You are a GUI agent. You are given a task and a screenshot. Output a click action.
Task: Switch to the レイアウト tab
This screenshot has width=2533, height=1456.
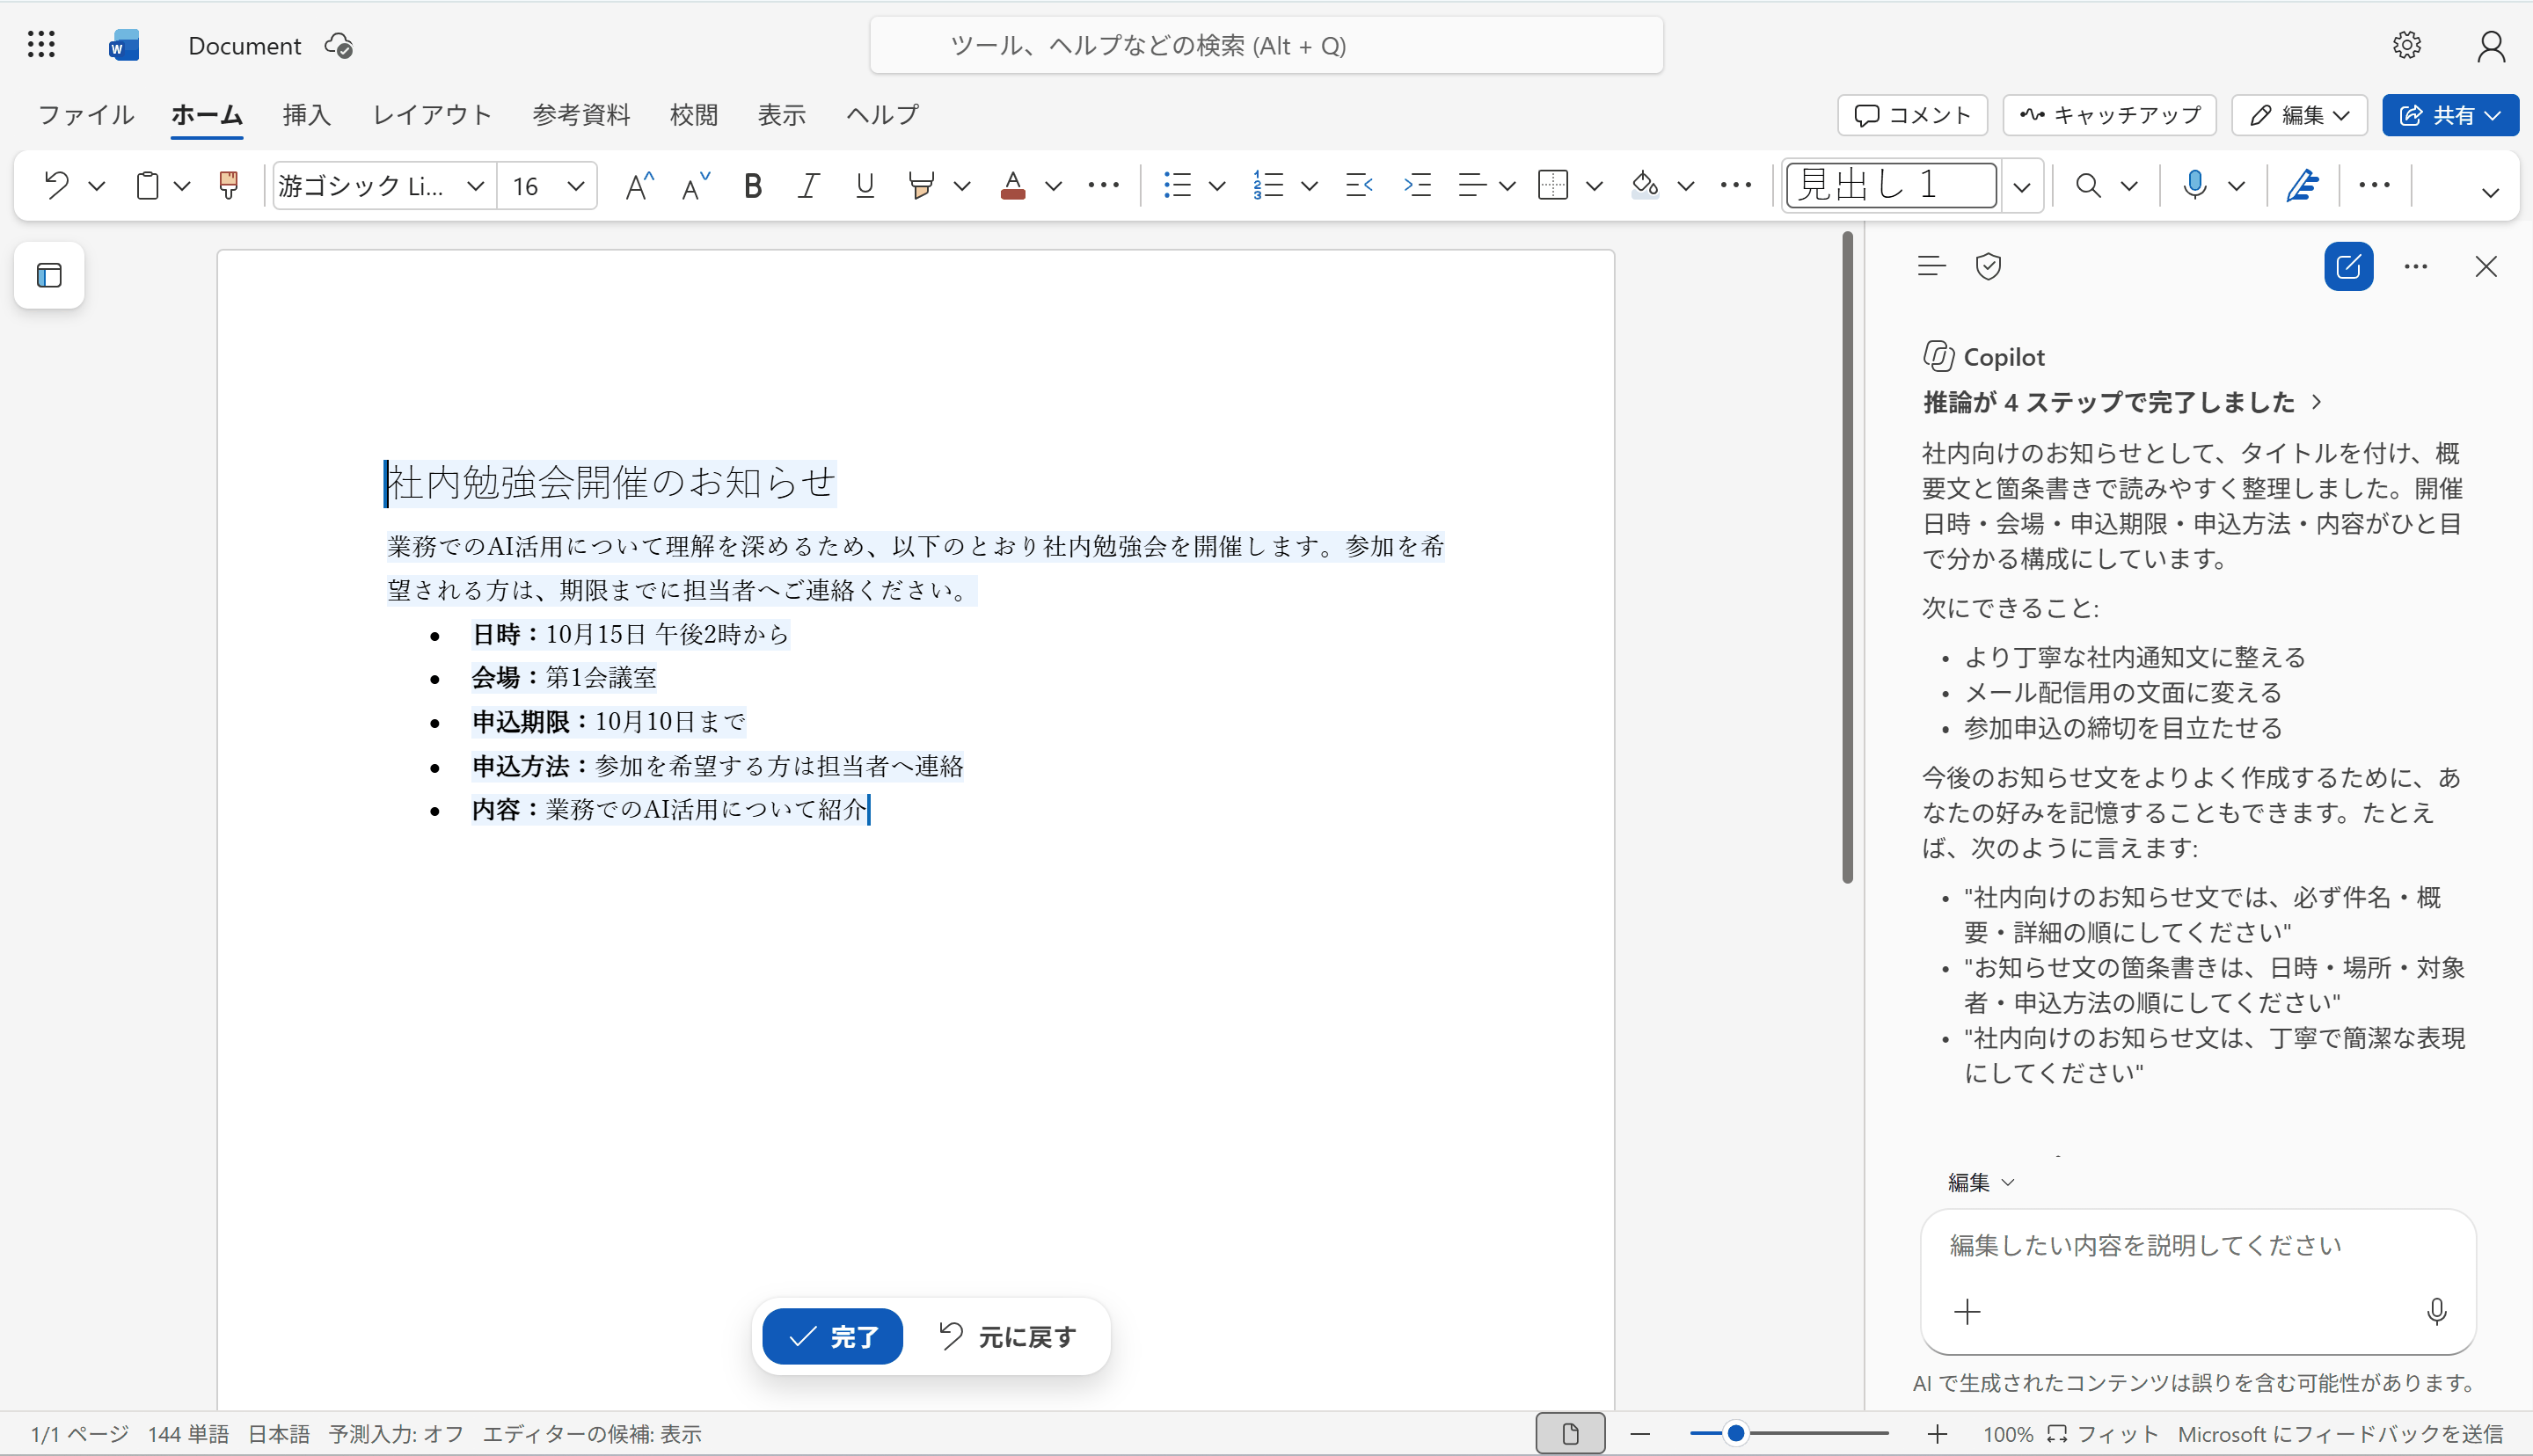(x=432, y=115)
